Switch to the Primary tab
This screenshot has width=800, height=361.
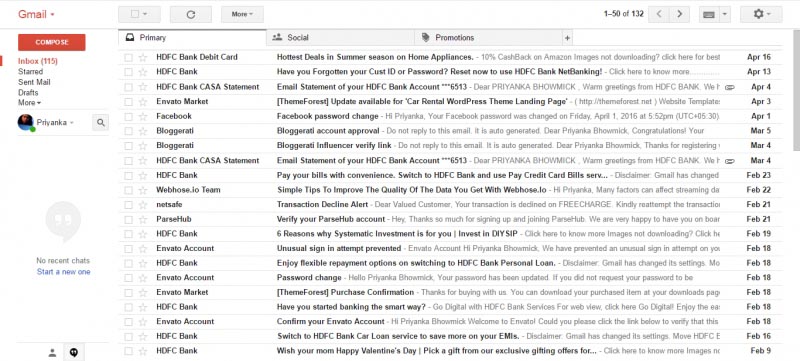pyautogui.click(x=192, y=38)
